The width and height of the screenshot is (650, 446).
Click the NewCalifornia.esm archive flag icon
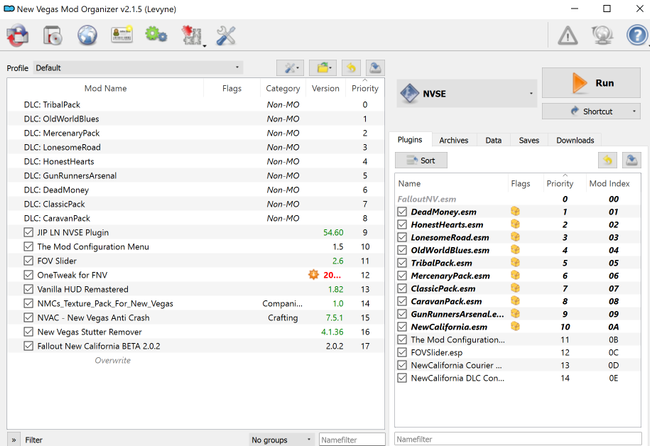coord(515,326)
